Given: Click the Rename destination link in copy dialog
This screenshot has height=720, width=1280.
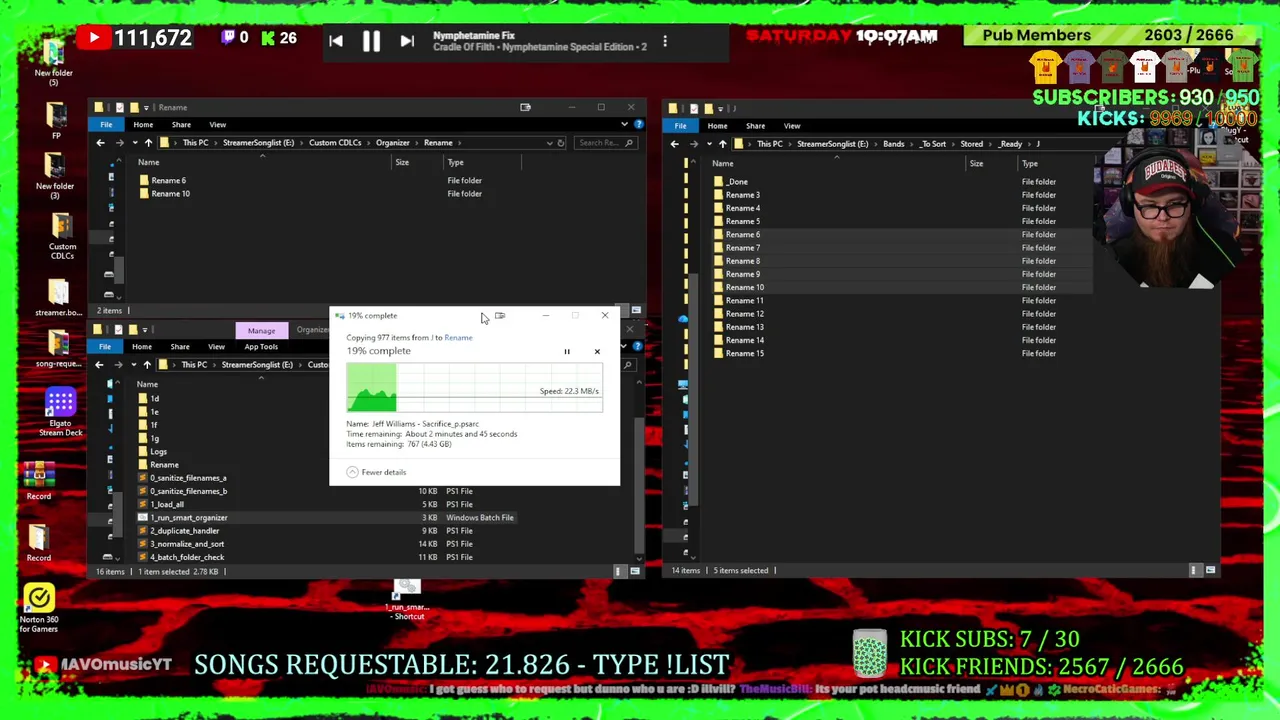Looking at the screenshot, I should pyautogui.click(x=458, y=338).
